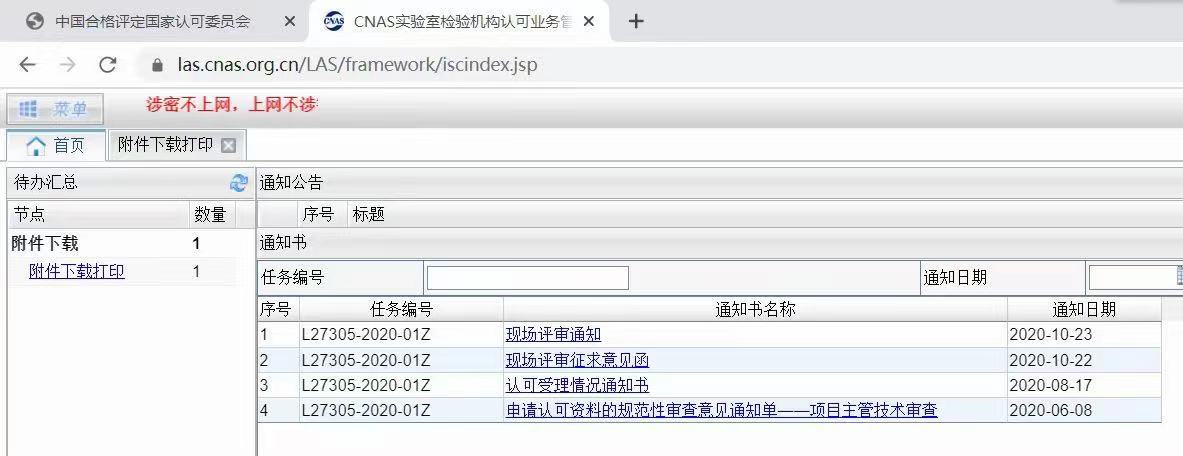Image resolution: width=1183 pixels, height=456 pixels.
Task: Click the 通知日期 date input field
Action: [x=1134, y=278]
